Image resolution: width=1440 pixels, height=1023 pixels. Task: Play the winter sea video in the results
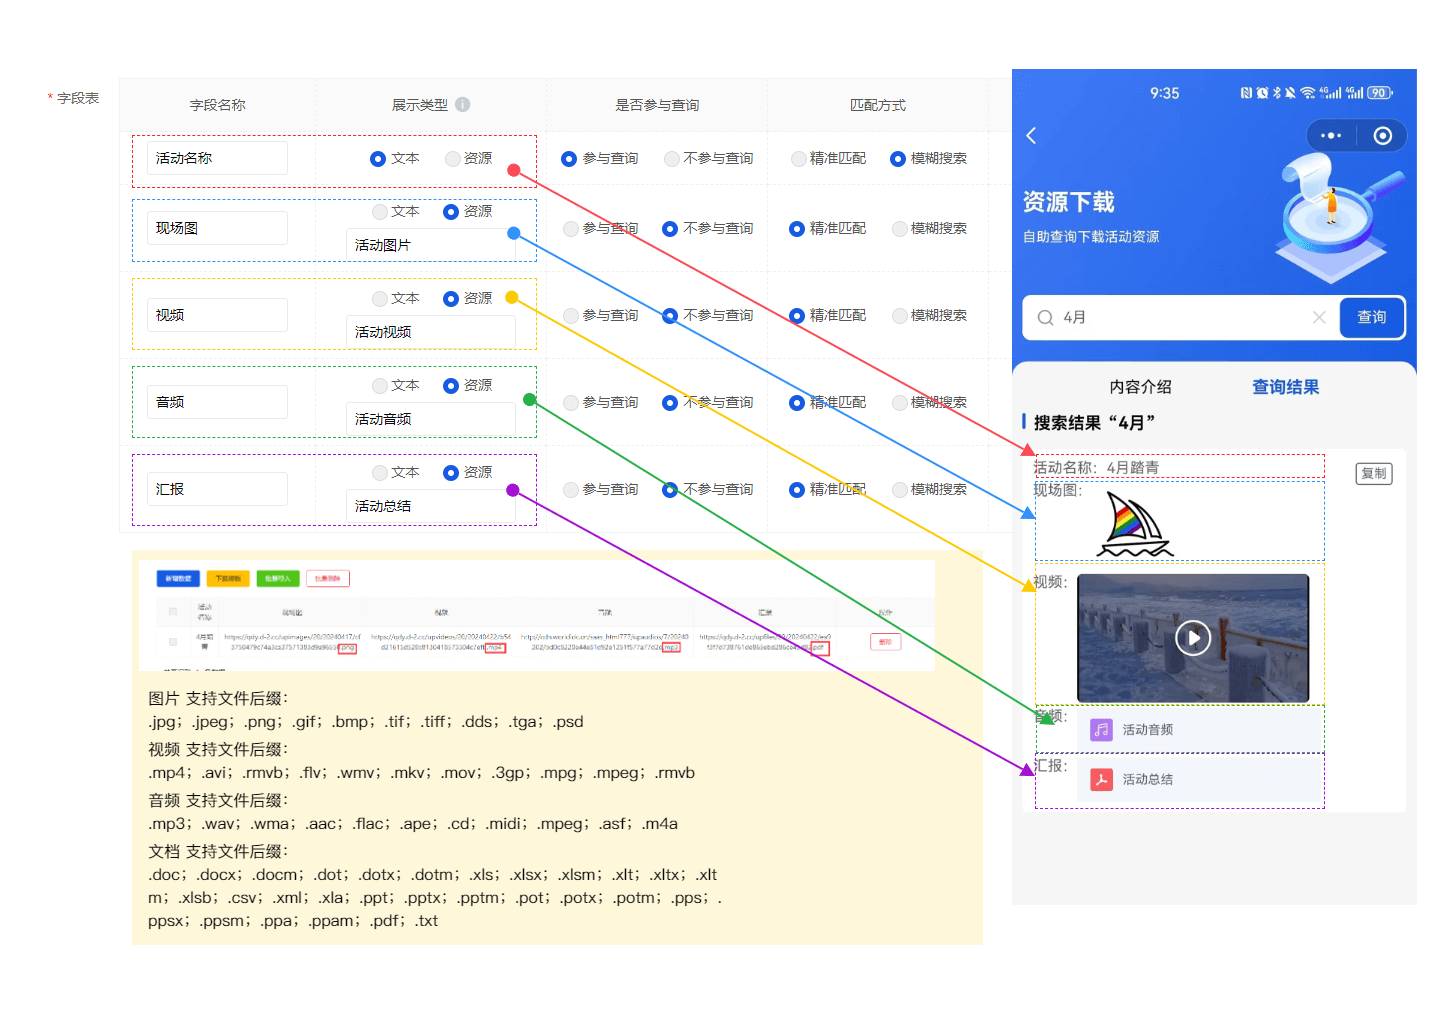tap(1193, 637)
